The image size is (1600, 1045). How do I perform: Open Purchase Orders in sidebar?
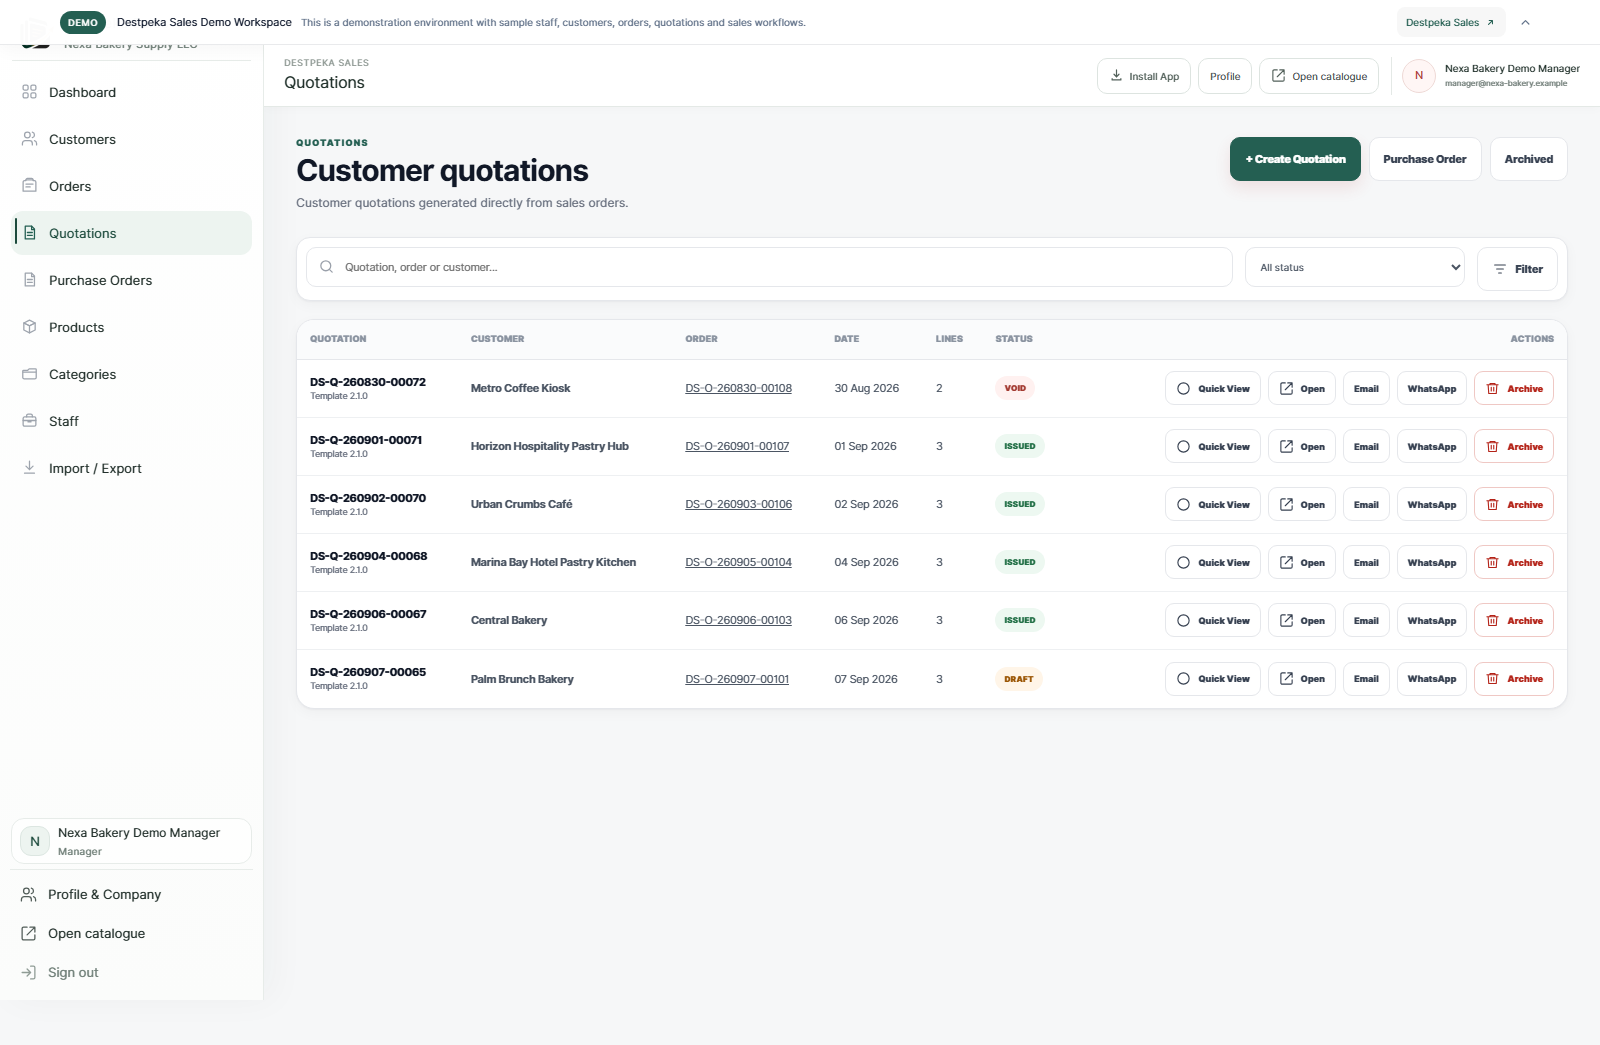click(131, 280)
